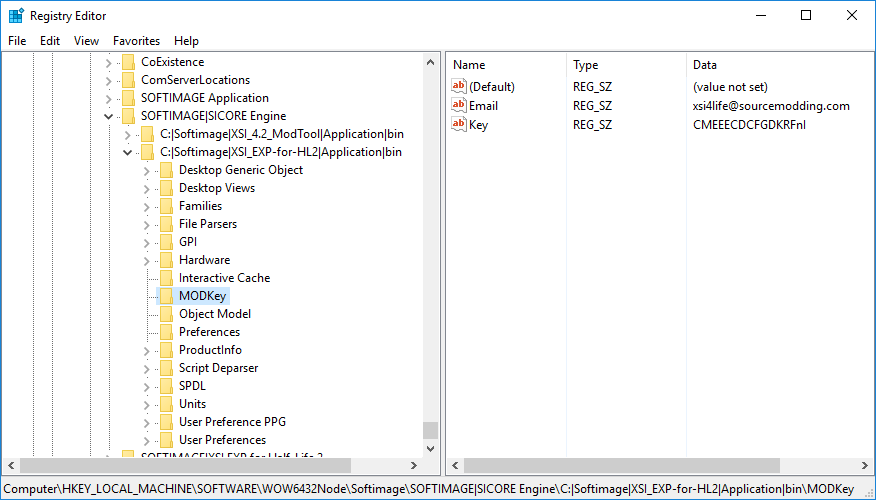Click the User Preference PPG folder icon
The width and height of the screenshot is (876, 500).
pyautogui.click(x=166, y=422)
